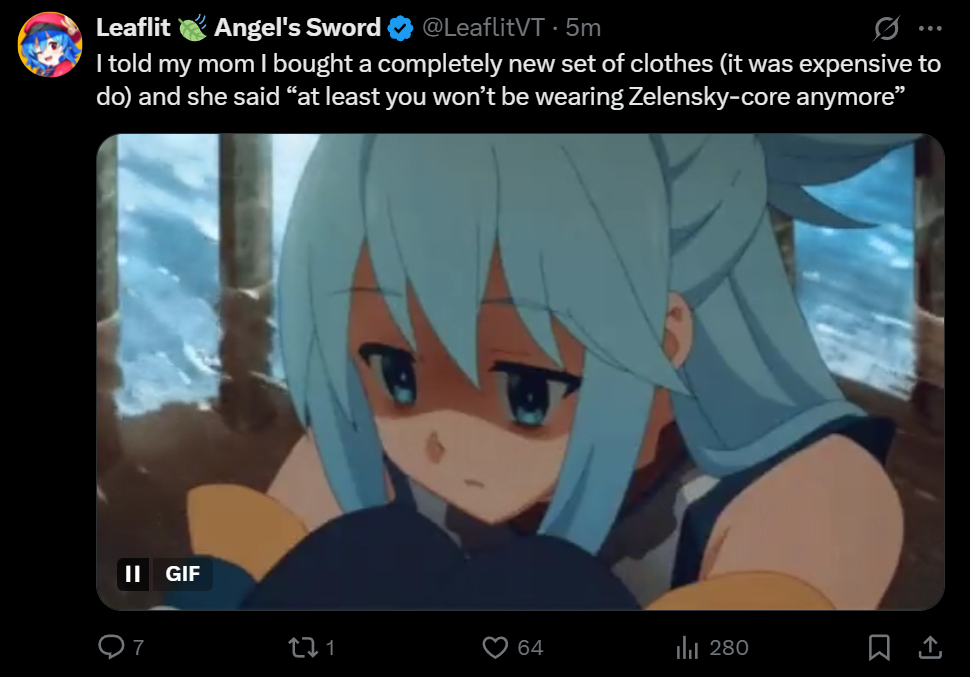Click the share upload icon
Image resolution: width=970 pixels, height=677 pixels.
[x=930, y=647]
